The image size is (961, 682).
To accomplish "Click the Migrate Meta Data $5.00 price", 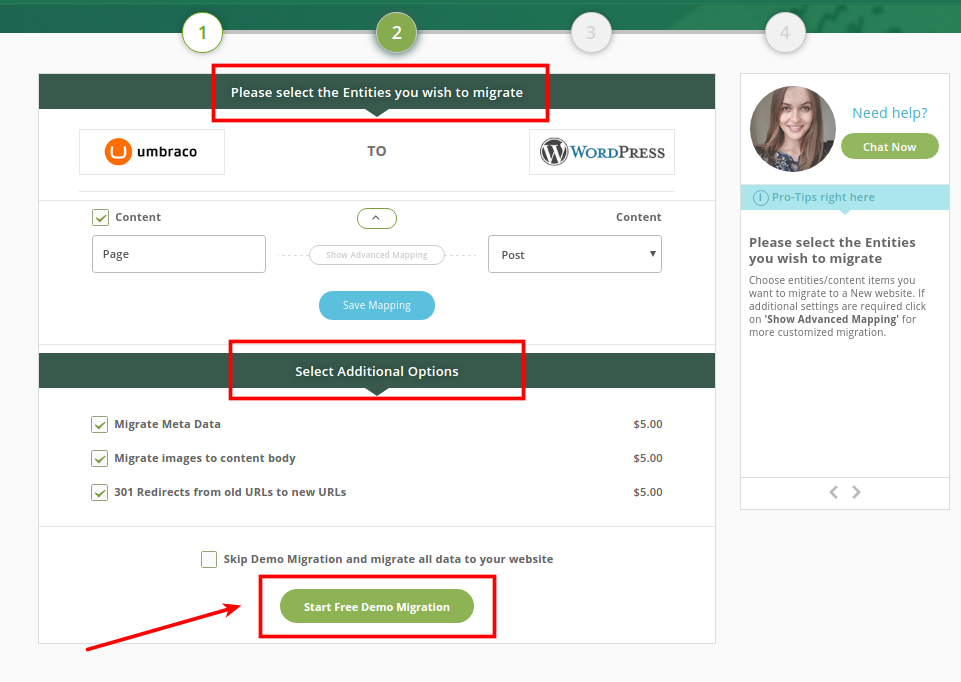I will pyautogui.click(x=648, y=424).
